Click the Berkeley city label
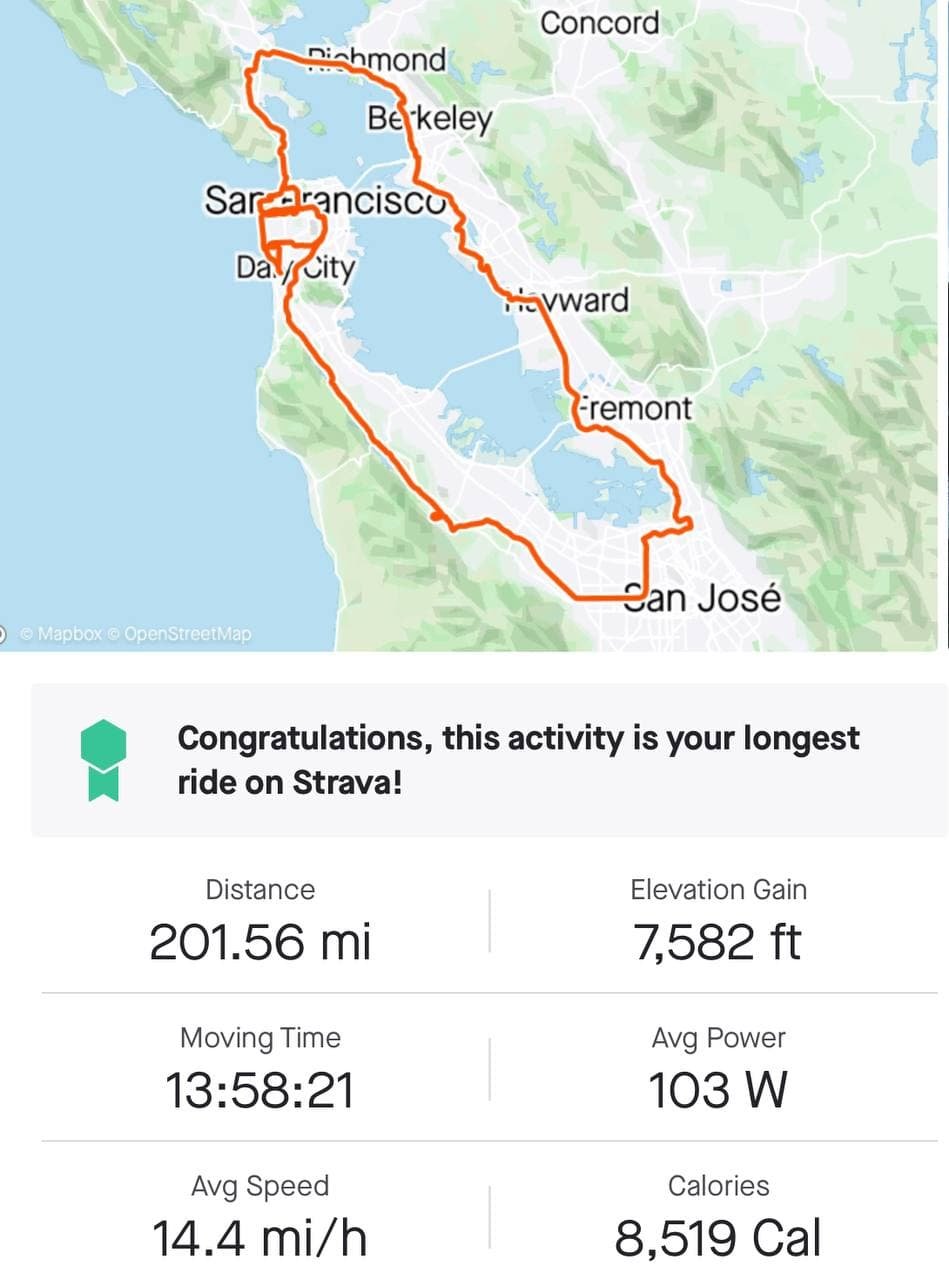This screenshot has width=949, height=1280. (x=430, y=119)
